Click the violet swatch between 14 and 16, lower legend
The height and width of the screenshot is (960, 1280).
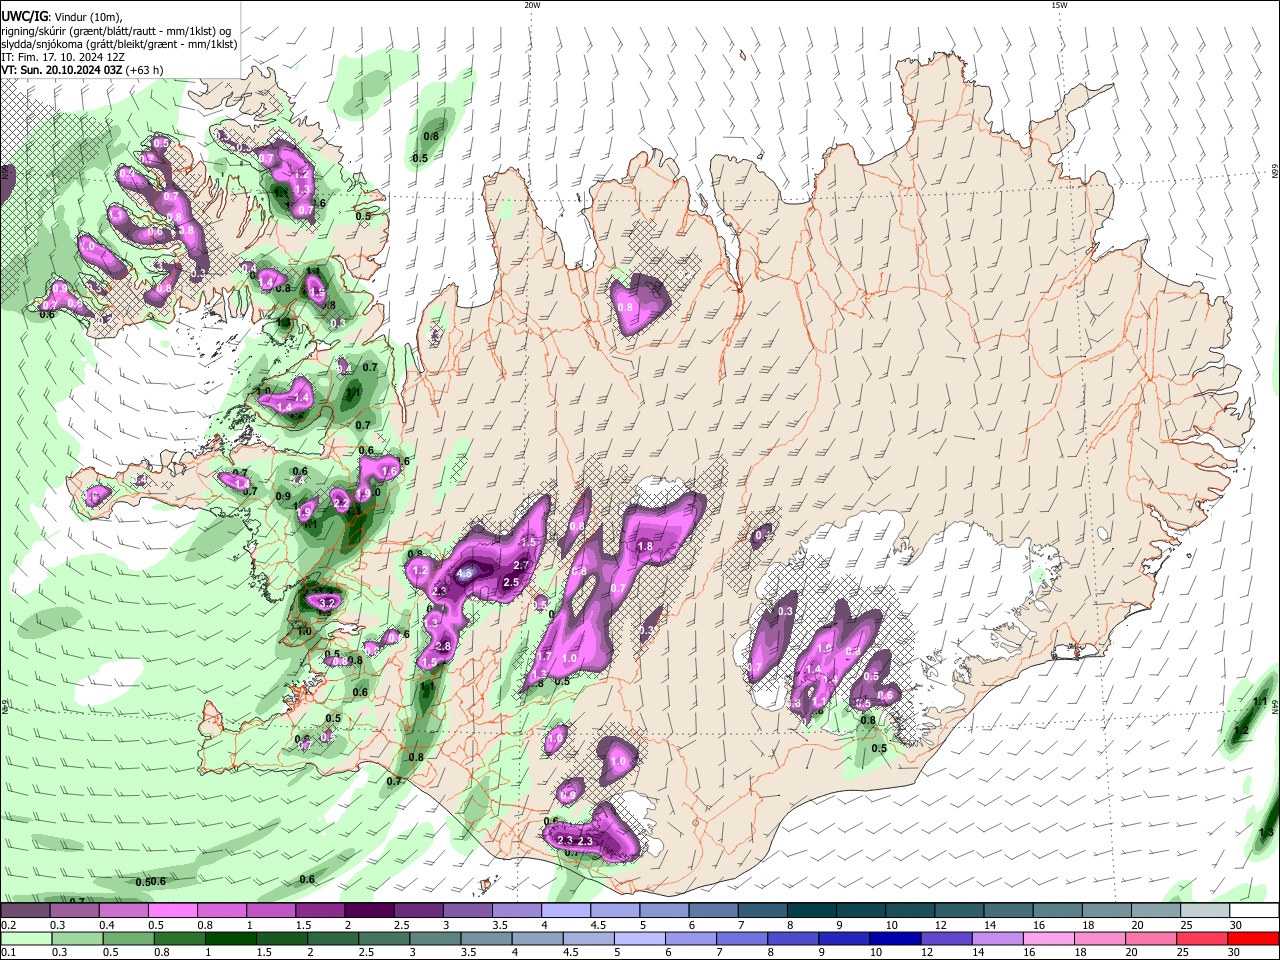click(998, 938)
